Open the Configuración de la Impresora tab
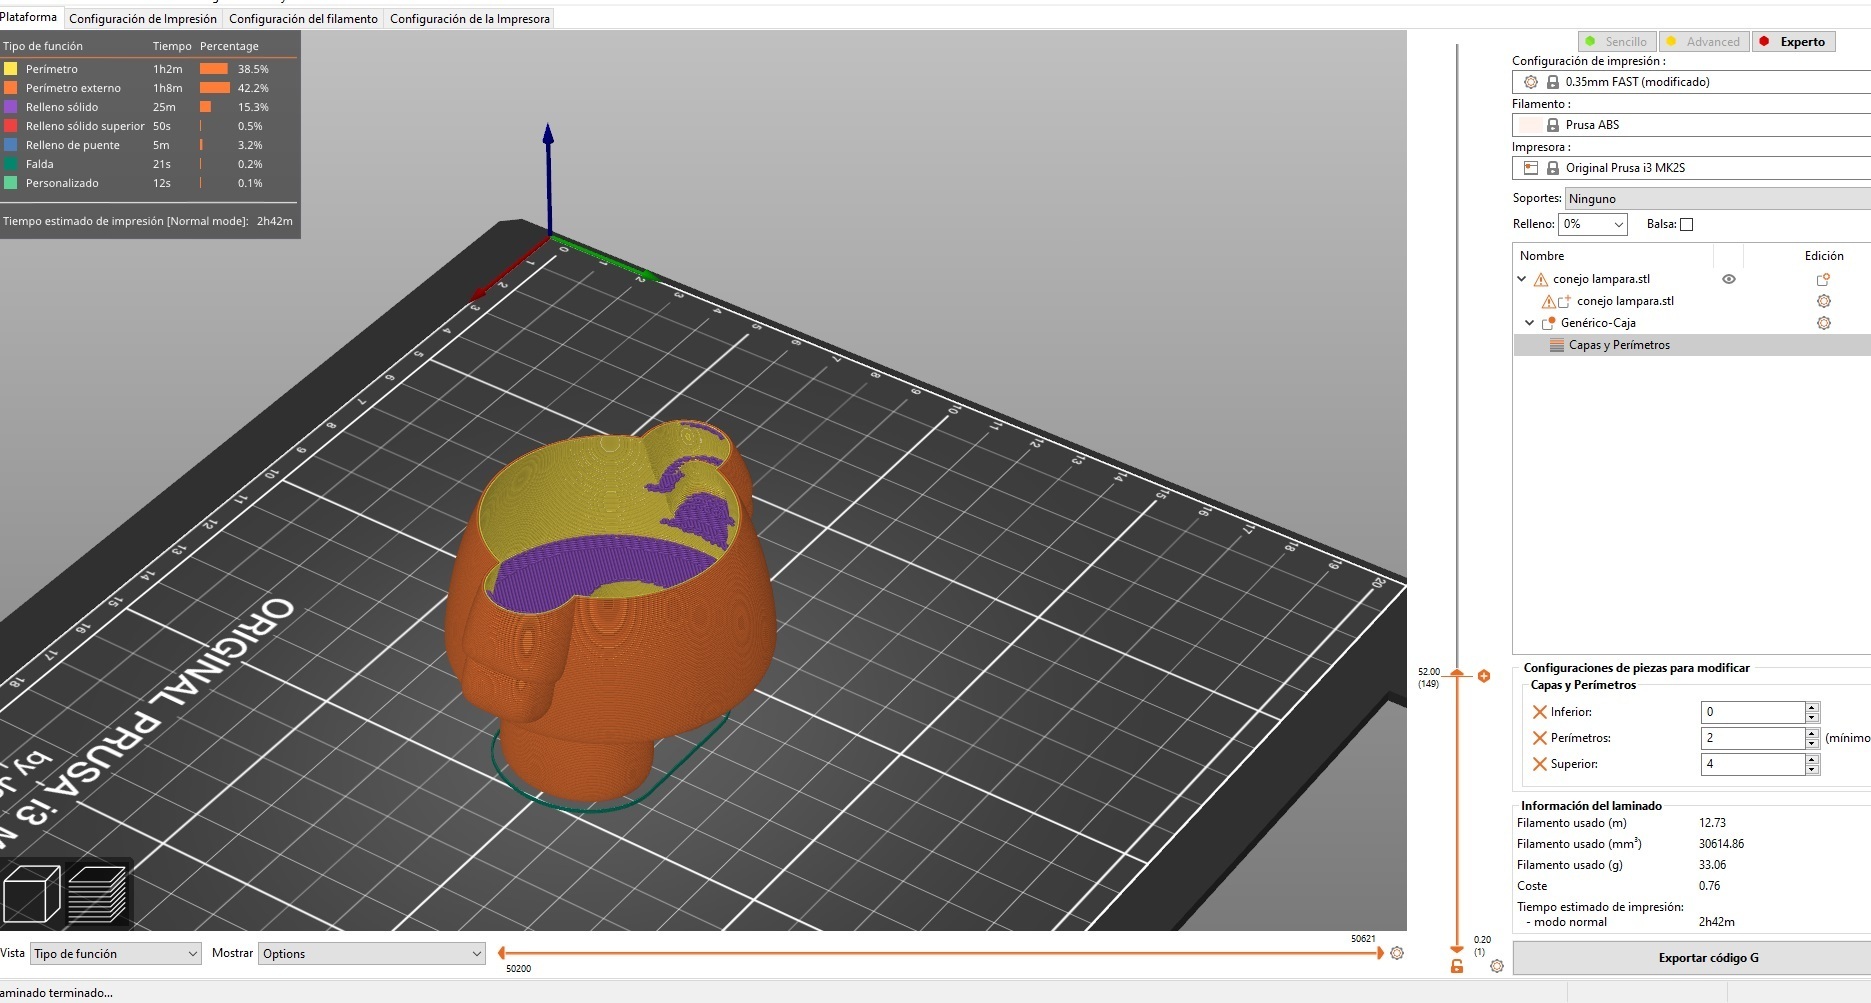Screen dimensions: 1871x1003 pos(470,18)
